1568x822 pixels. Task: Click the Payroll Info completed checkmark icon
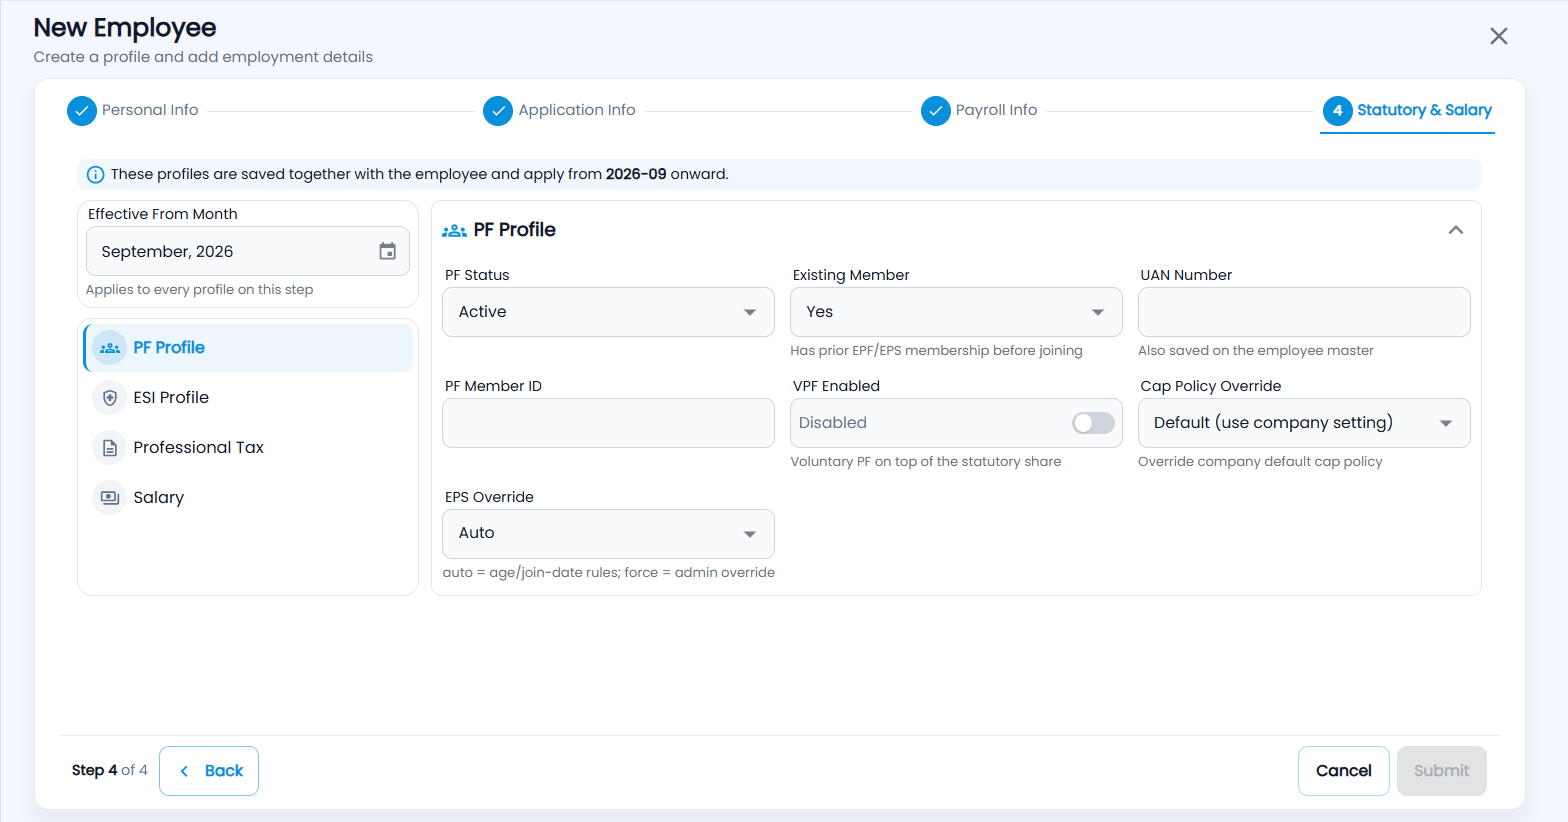coord(935,111)
